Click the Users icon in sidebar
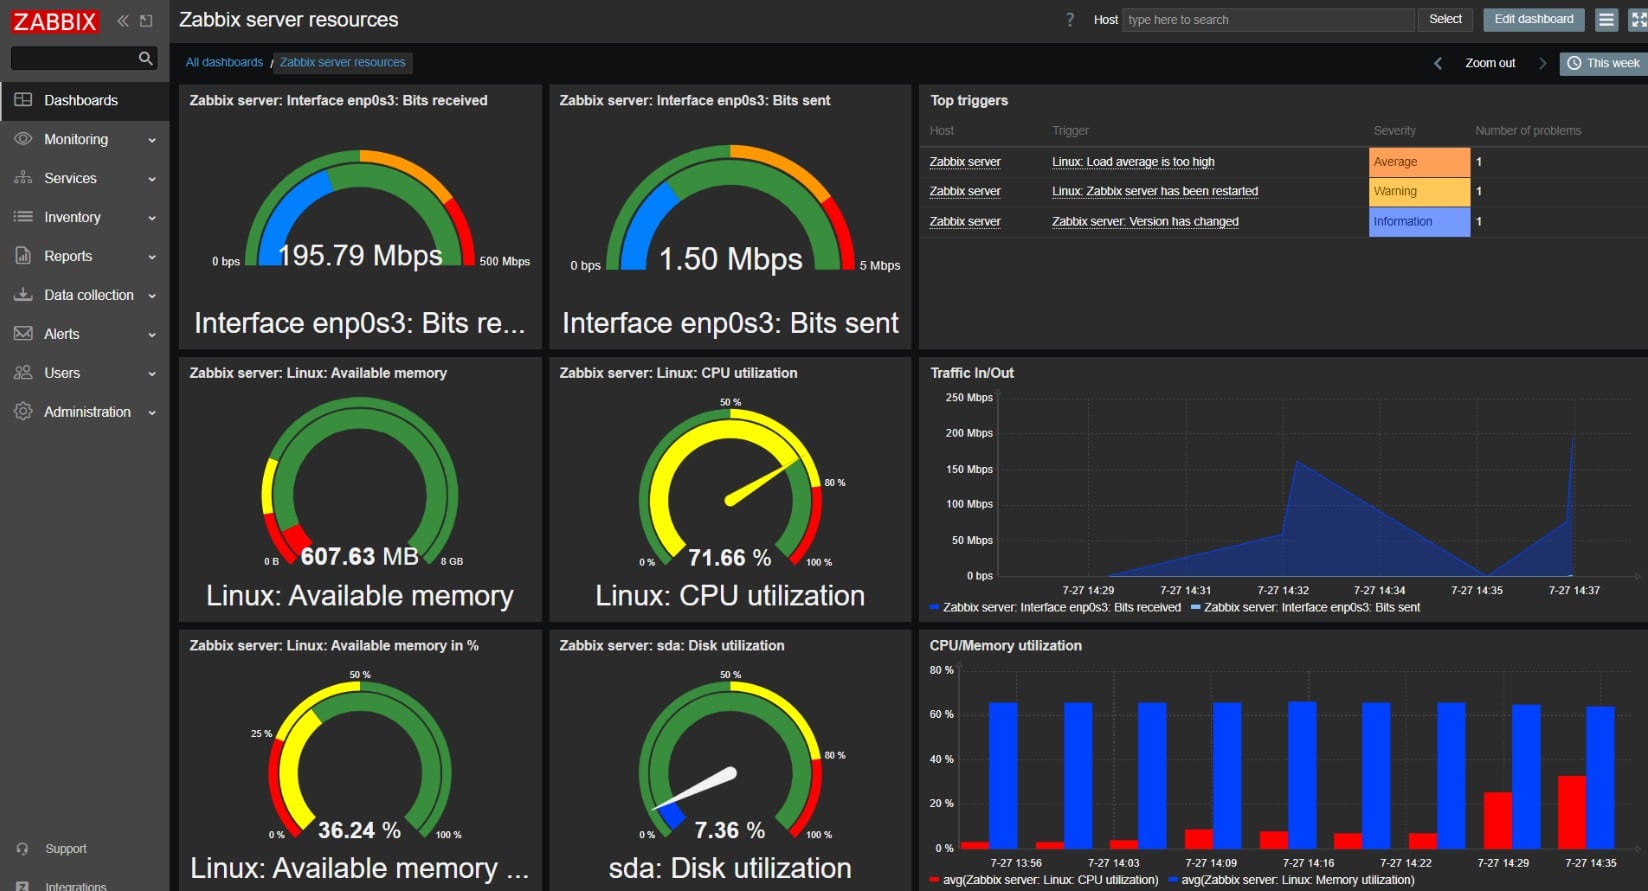The width and height of the screenshot is (1648, 891). pyautogui.click(x=23, y=373)
